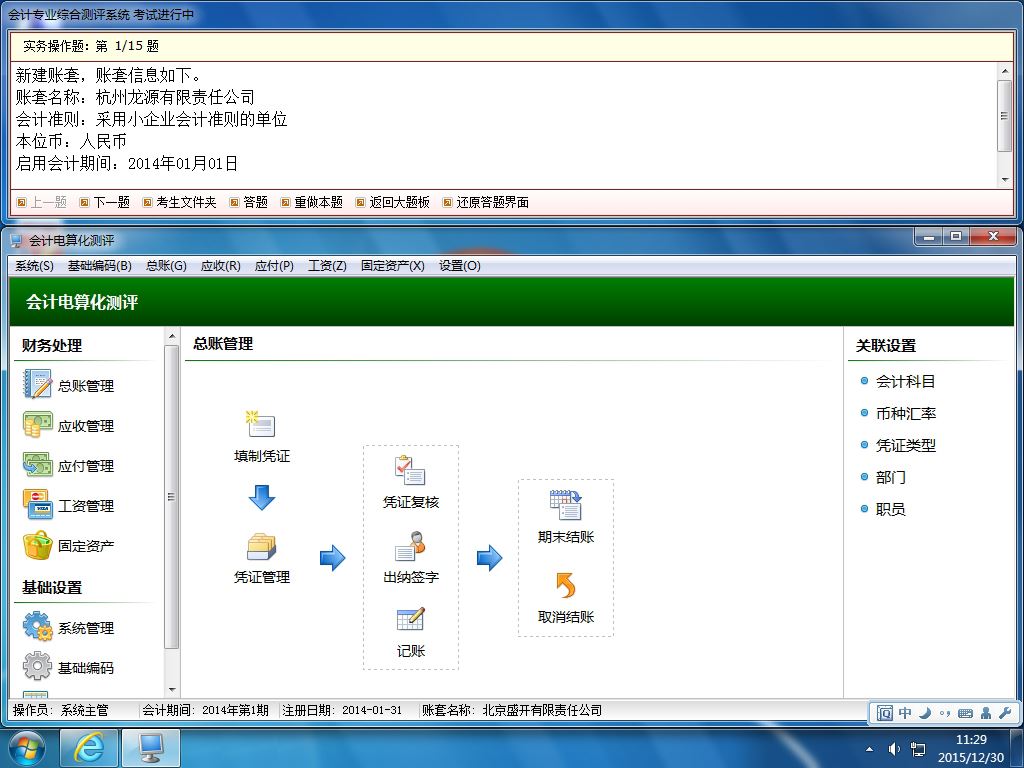Click the IME soft keyboard icon
The height and width of the screenshot is (768, 1024).
(965, 712)
